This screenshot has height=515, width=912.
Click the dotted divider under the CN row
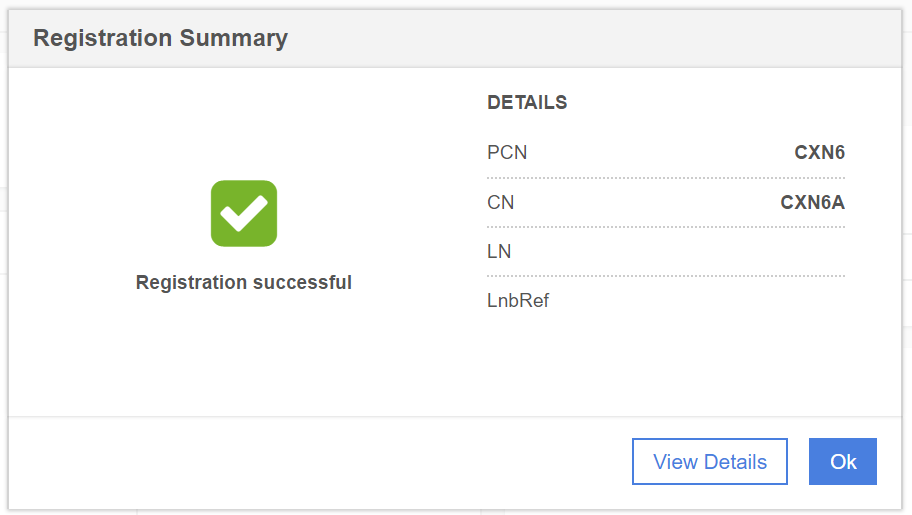pos(666,227)
